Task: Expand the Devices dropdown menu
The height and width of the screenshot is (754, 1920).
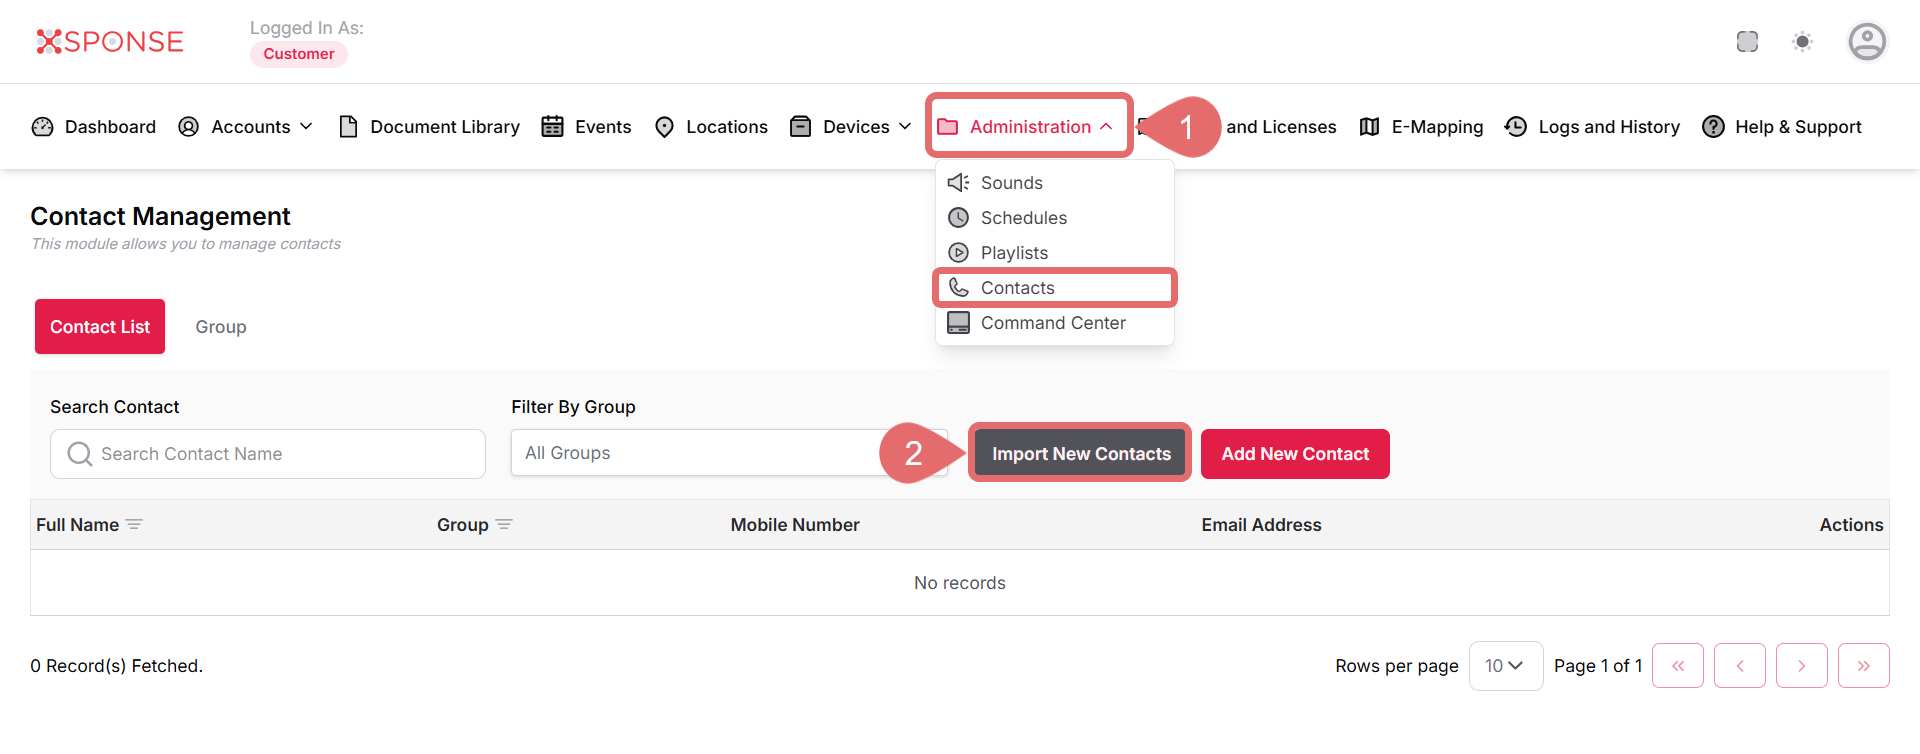Action: [x=851, y=127]
